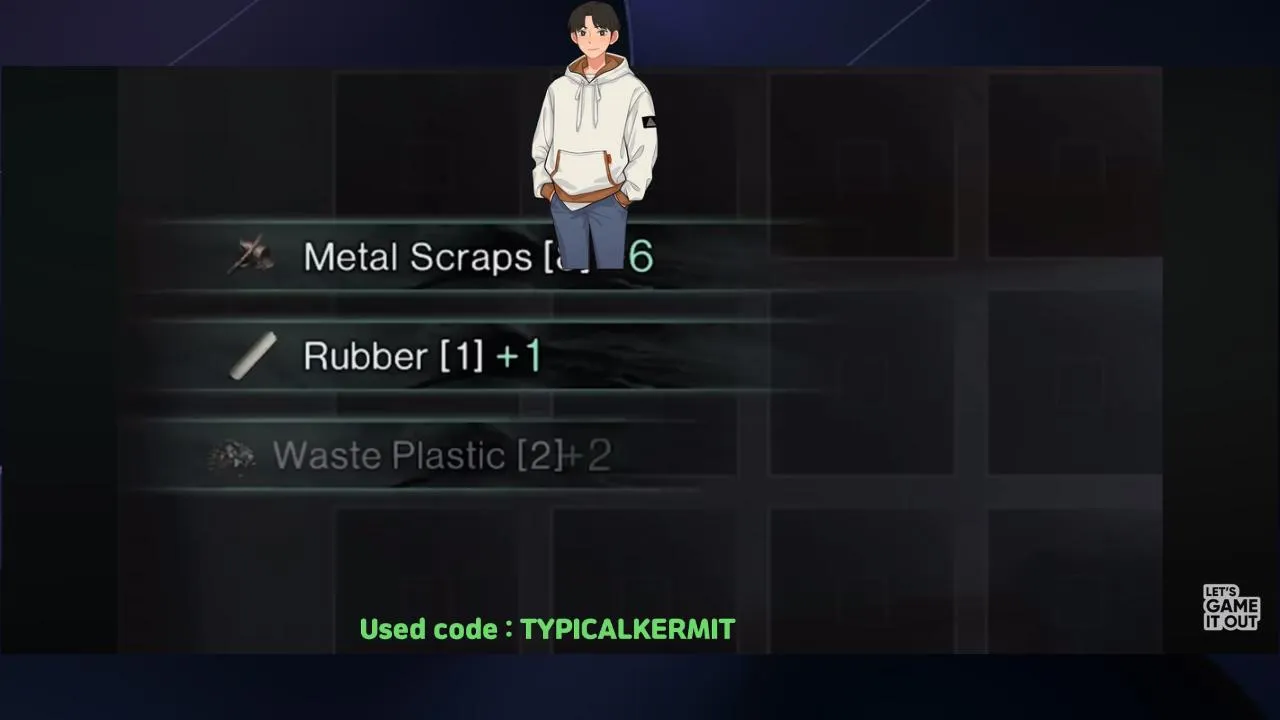This screenshot has height=720, width=1280.
Task: Click the +2 Waste Plastic gain count
Action: click(x=588, y=456)
